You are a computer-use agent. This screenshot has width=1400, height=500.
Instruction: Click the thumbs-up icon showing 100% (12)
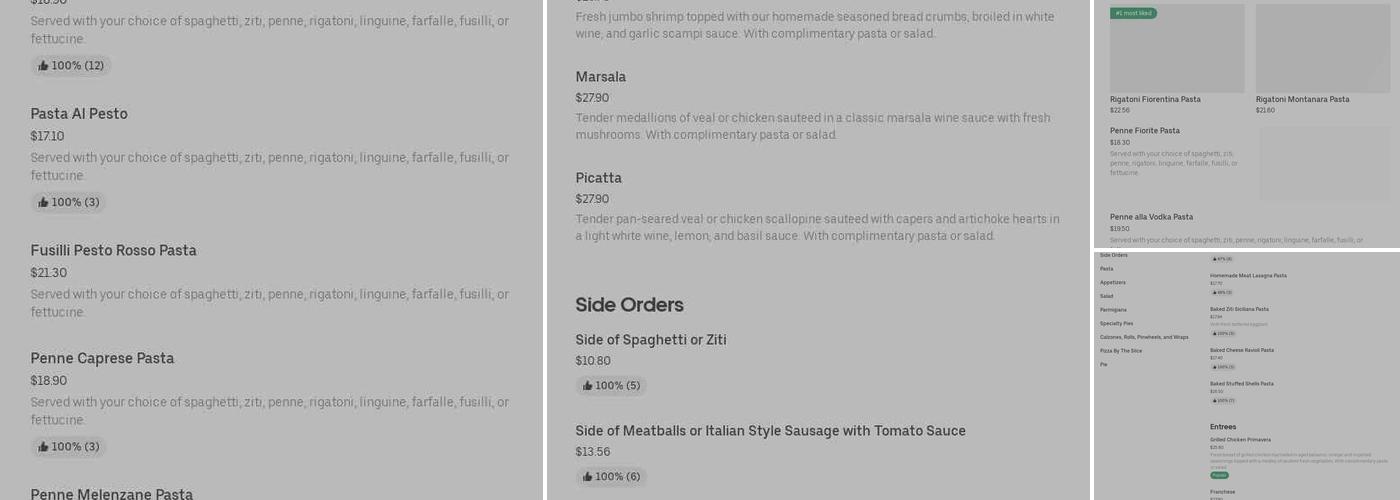coord(44,66)
